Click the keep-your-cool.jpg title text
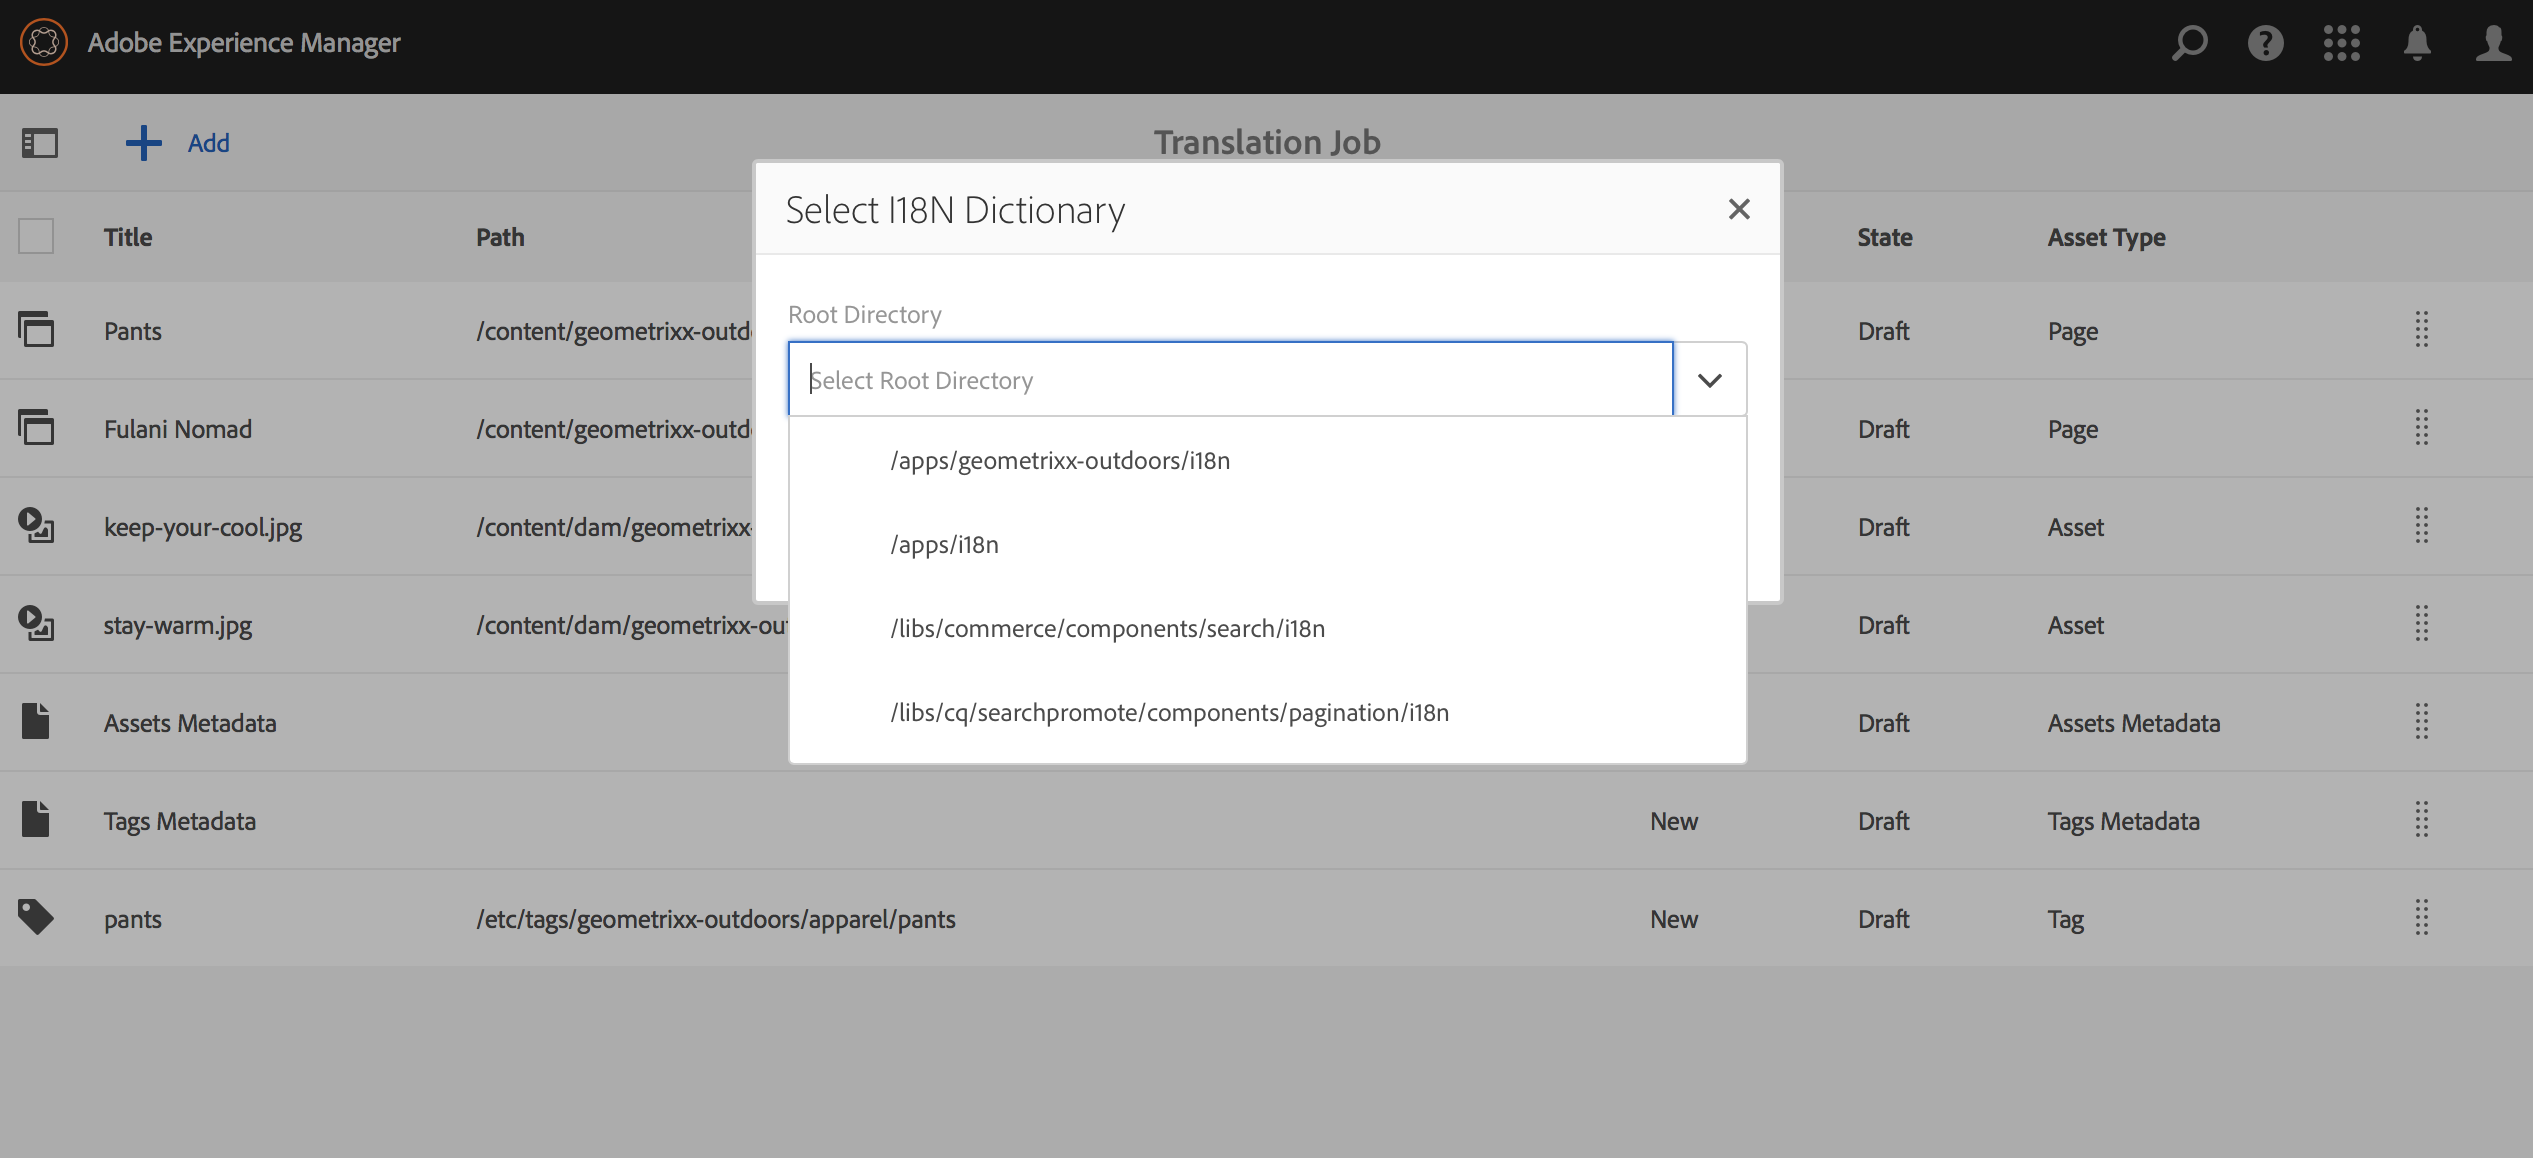The width and height of the screenshot is (2533, 1158). tap(203, 527)
